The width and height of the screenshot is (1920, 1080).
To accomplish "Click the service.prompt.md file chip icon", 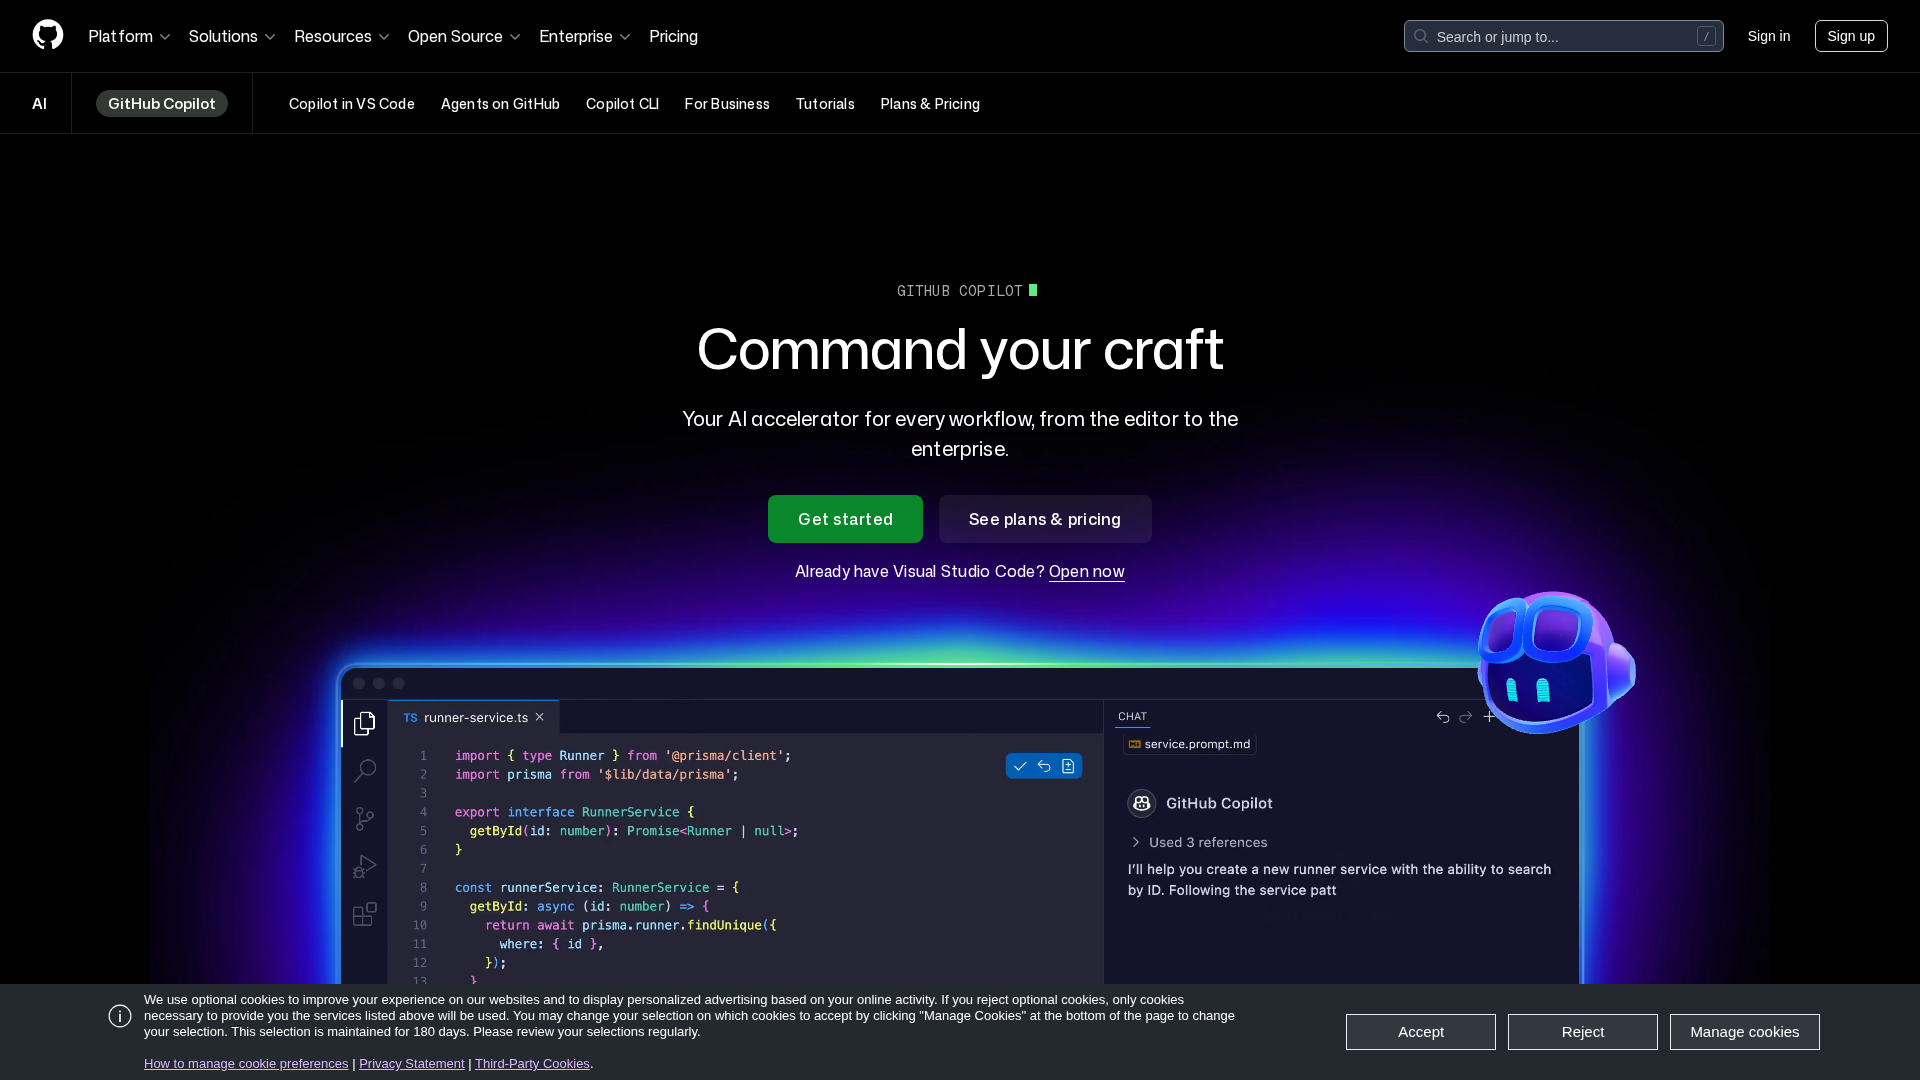I will 1135,744.
